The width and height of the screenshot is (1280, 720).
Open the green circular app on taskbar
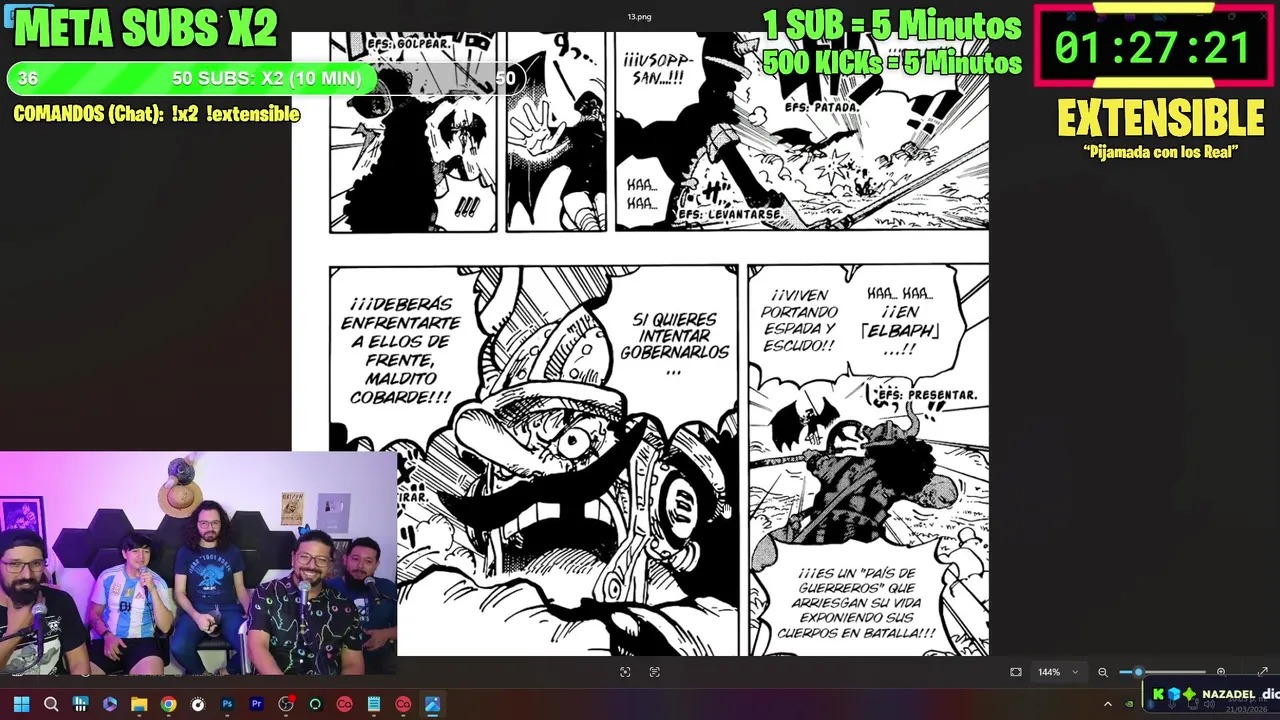[x=315, y=704]
